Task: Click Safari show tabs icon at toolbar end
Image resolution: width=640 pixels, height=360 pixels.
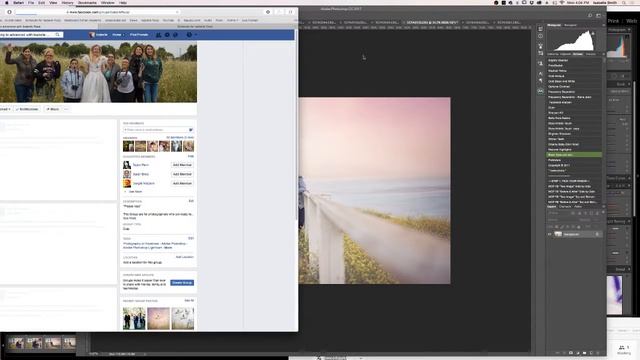Action: tap(291, 12)
